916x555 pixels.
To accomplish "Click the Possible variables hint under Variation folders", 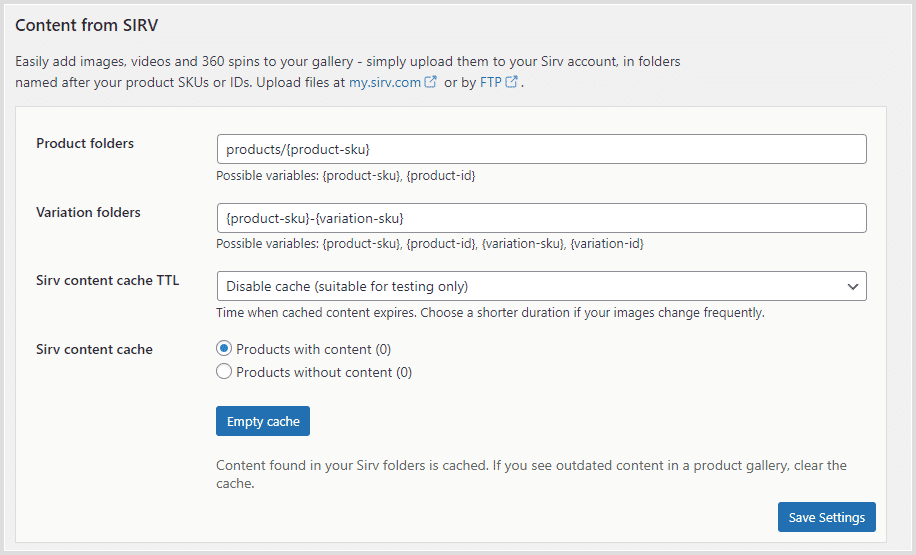I will [430, 244].
